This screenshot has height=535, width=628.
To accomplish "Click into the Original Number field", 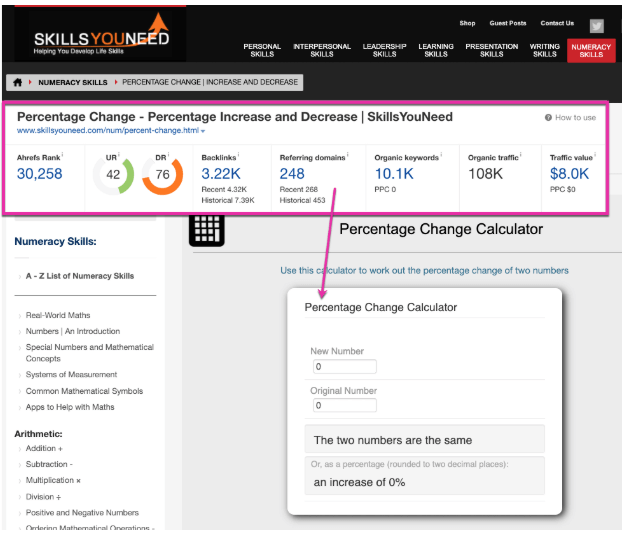I will (344, 406).
